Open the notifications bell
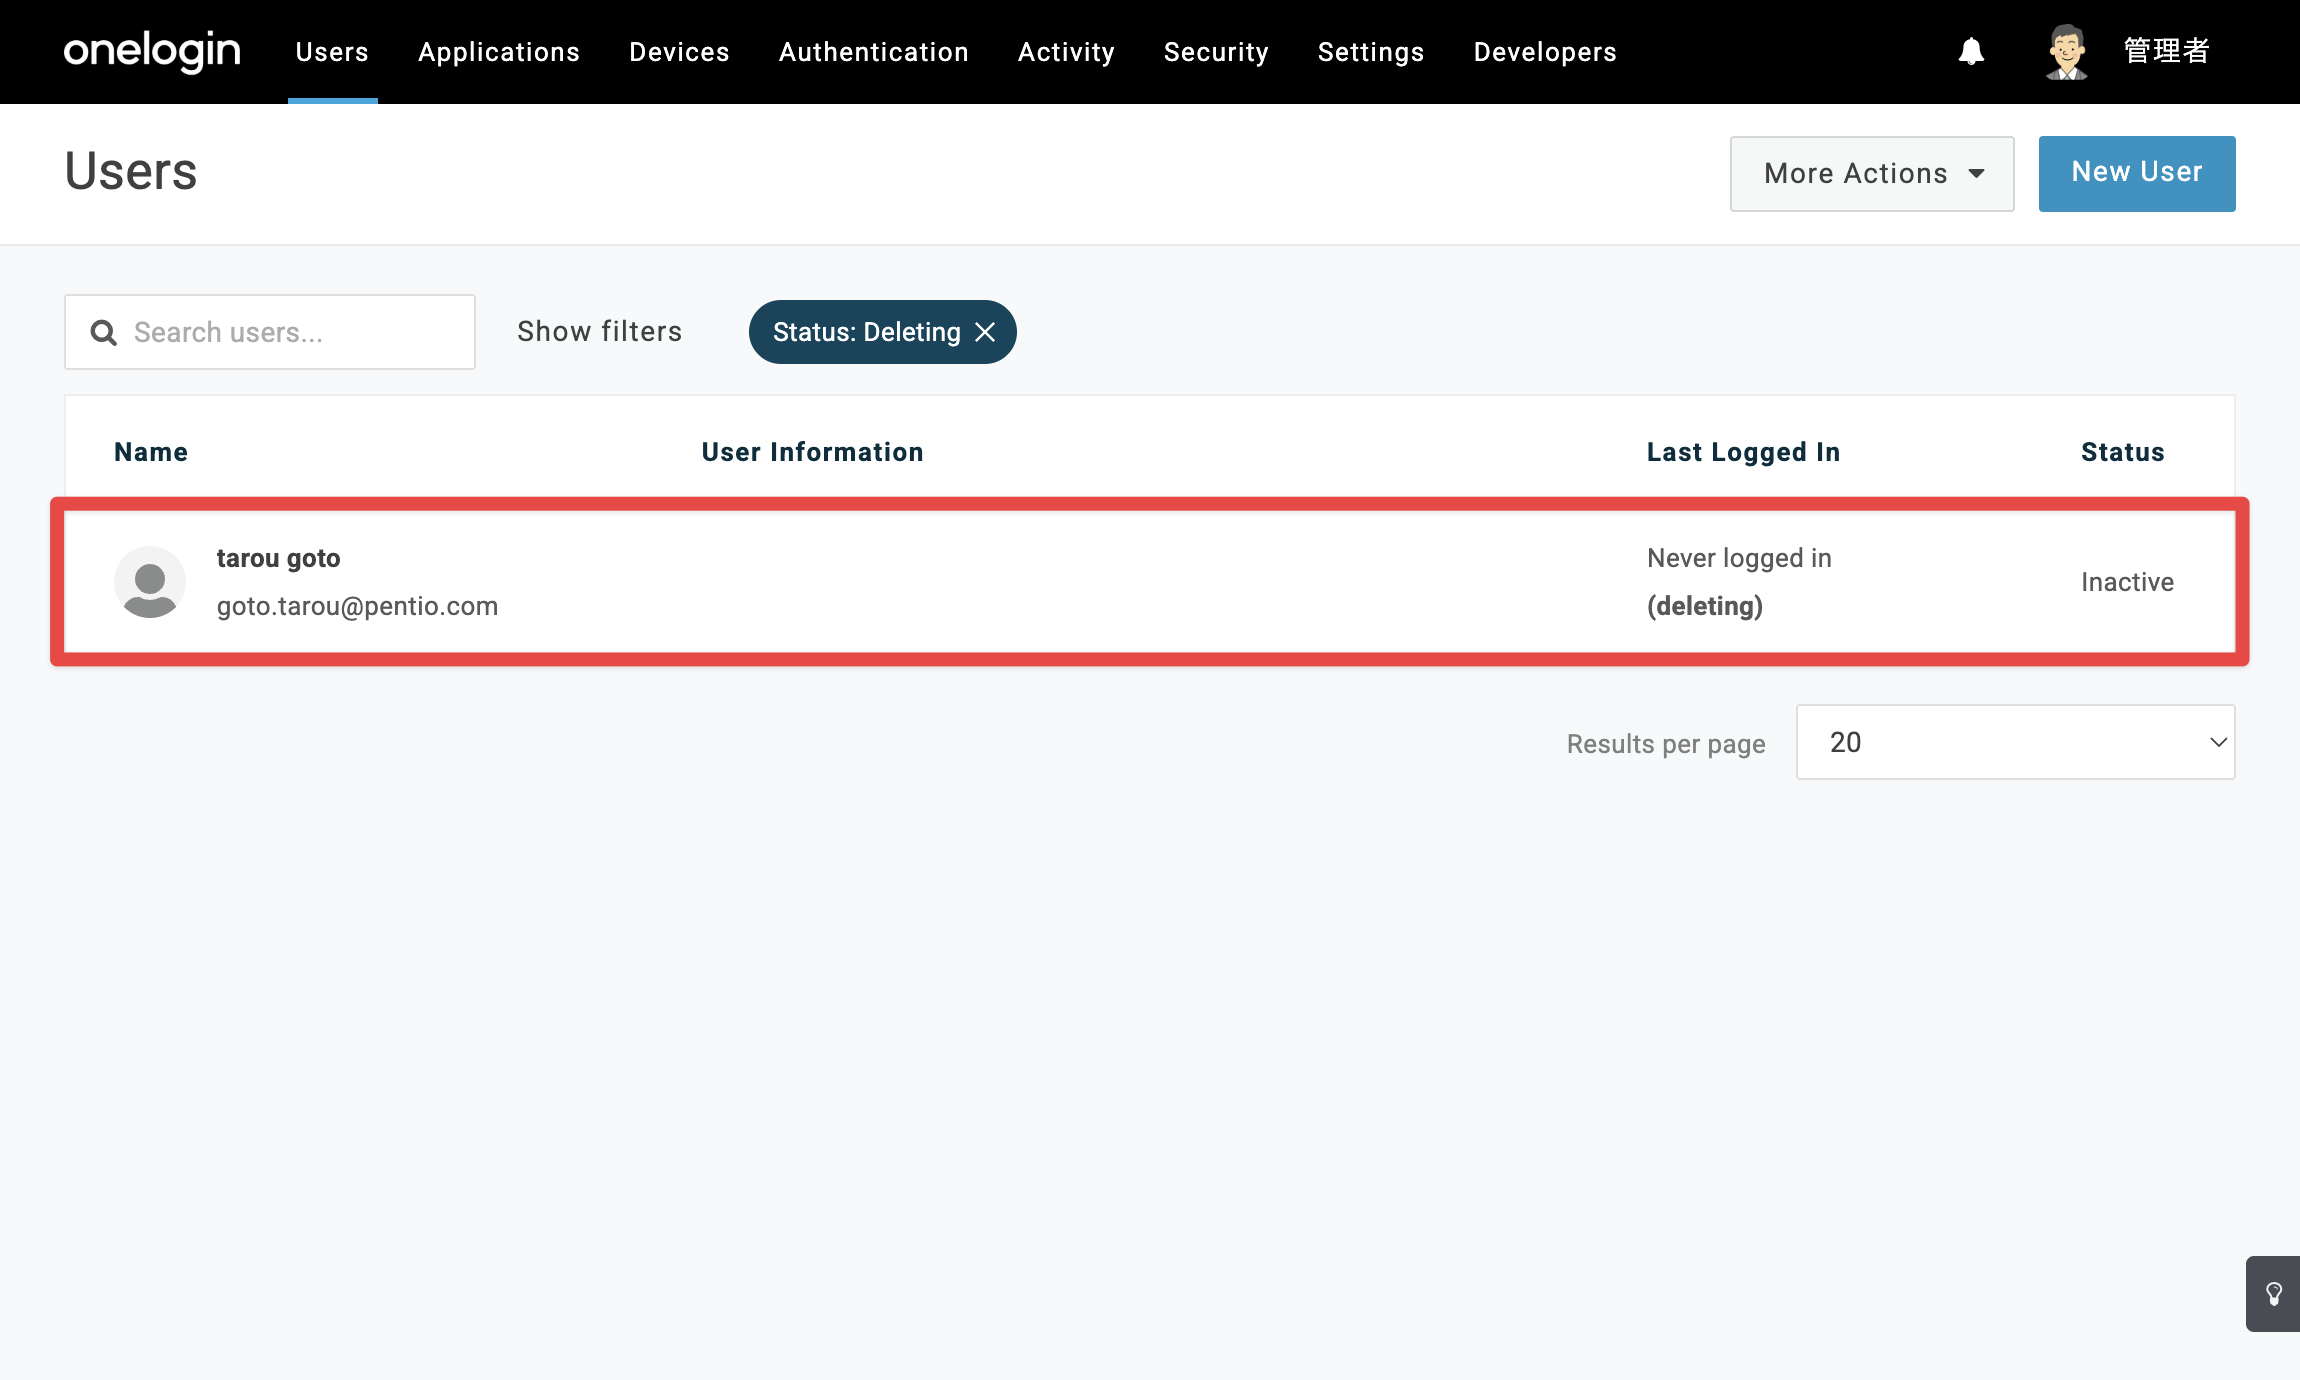Screen dimensions: 2300x1380 pos(1971,51)
